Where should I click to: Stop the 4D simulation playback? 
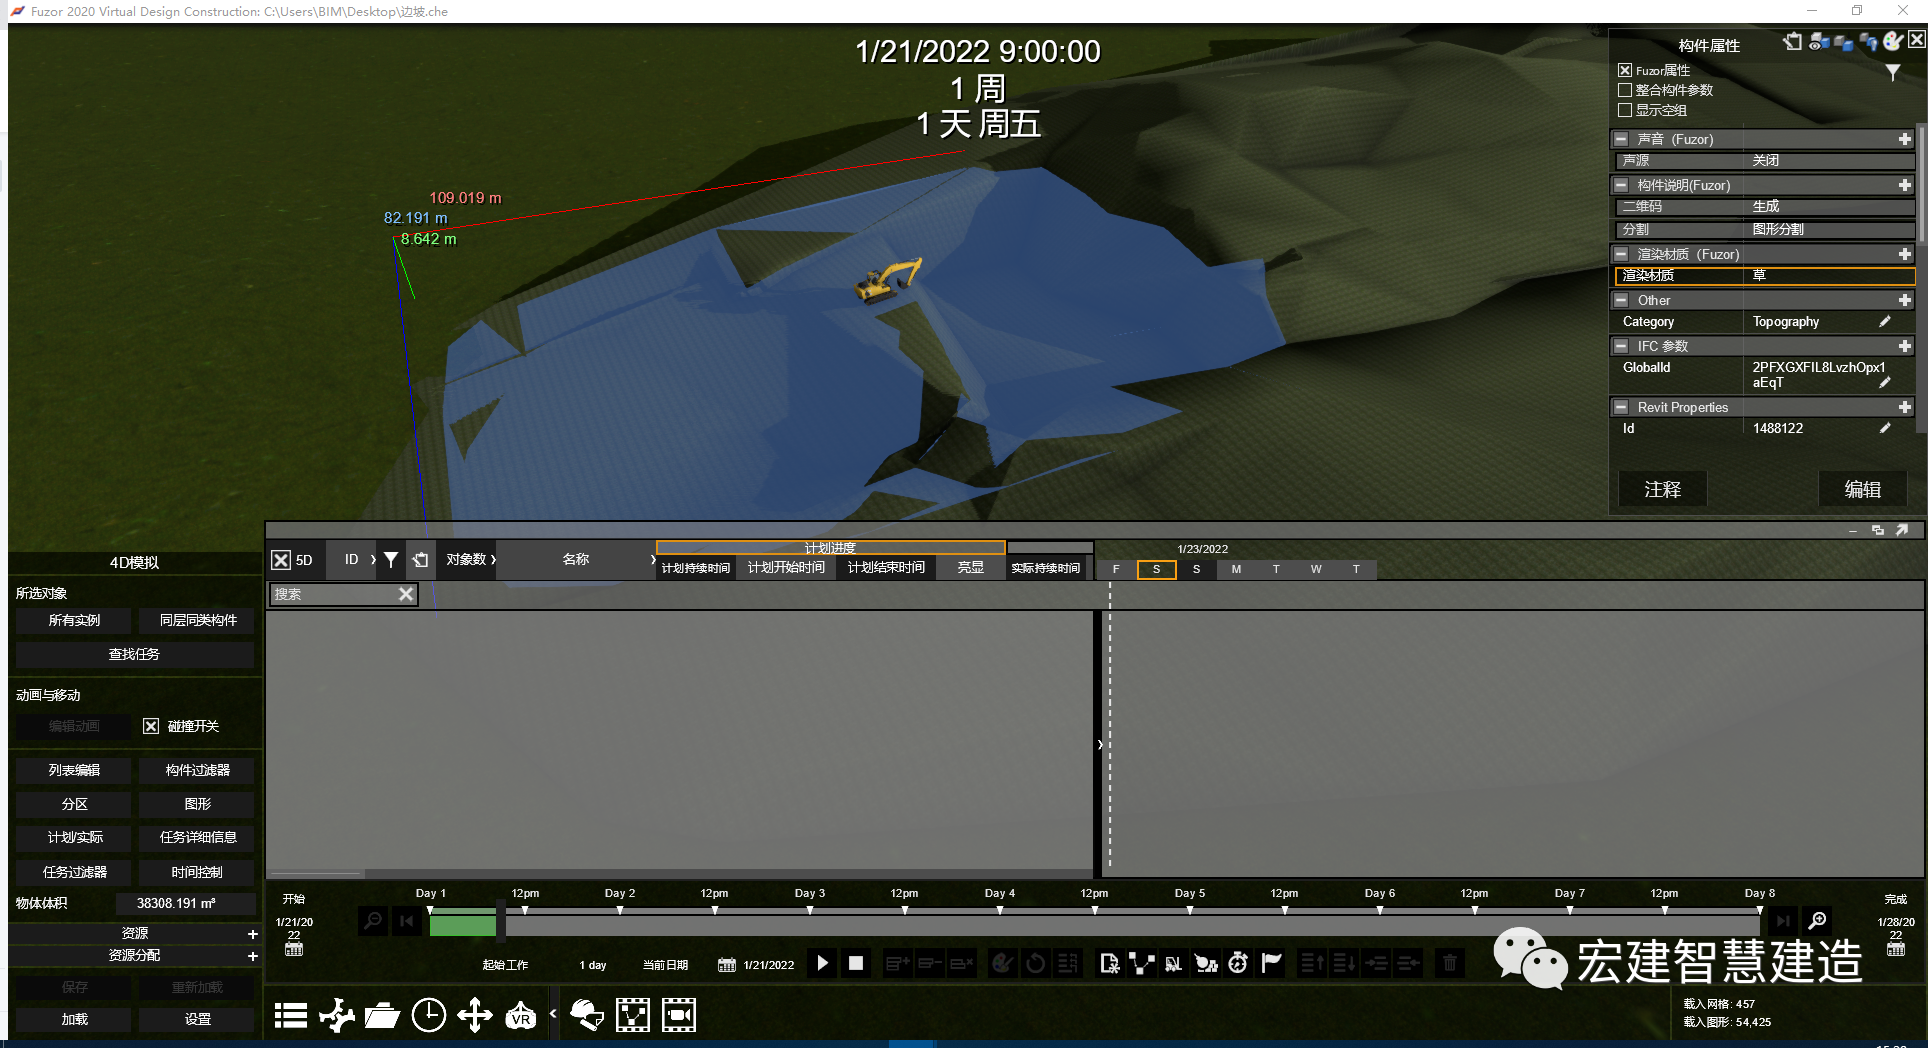856,963
